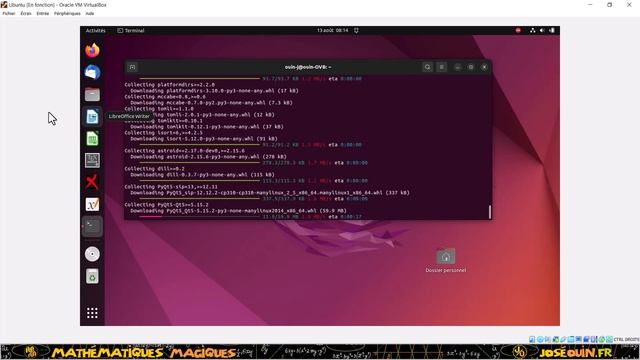Screen dimensions: 640x360
Task: Open the VirtualBox Aide menu
Action: pos(90,13)
